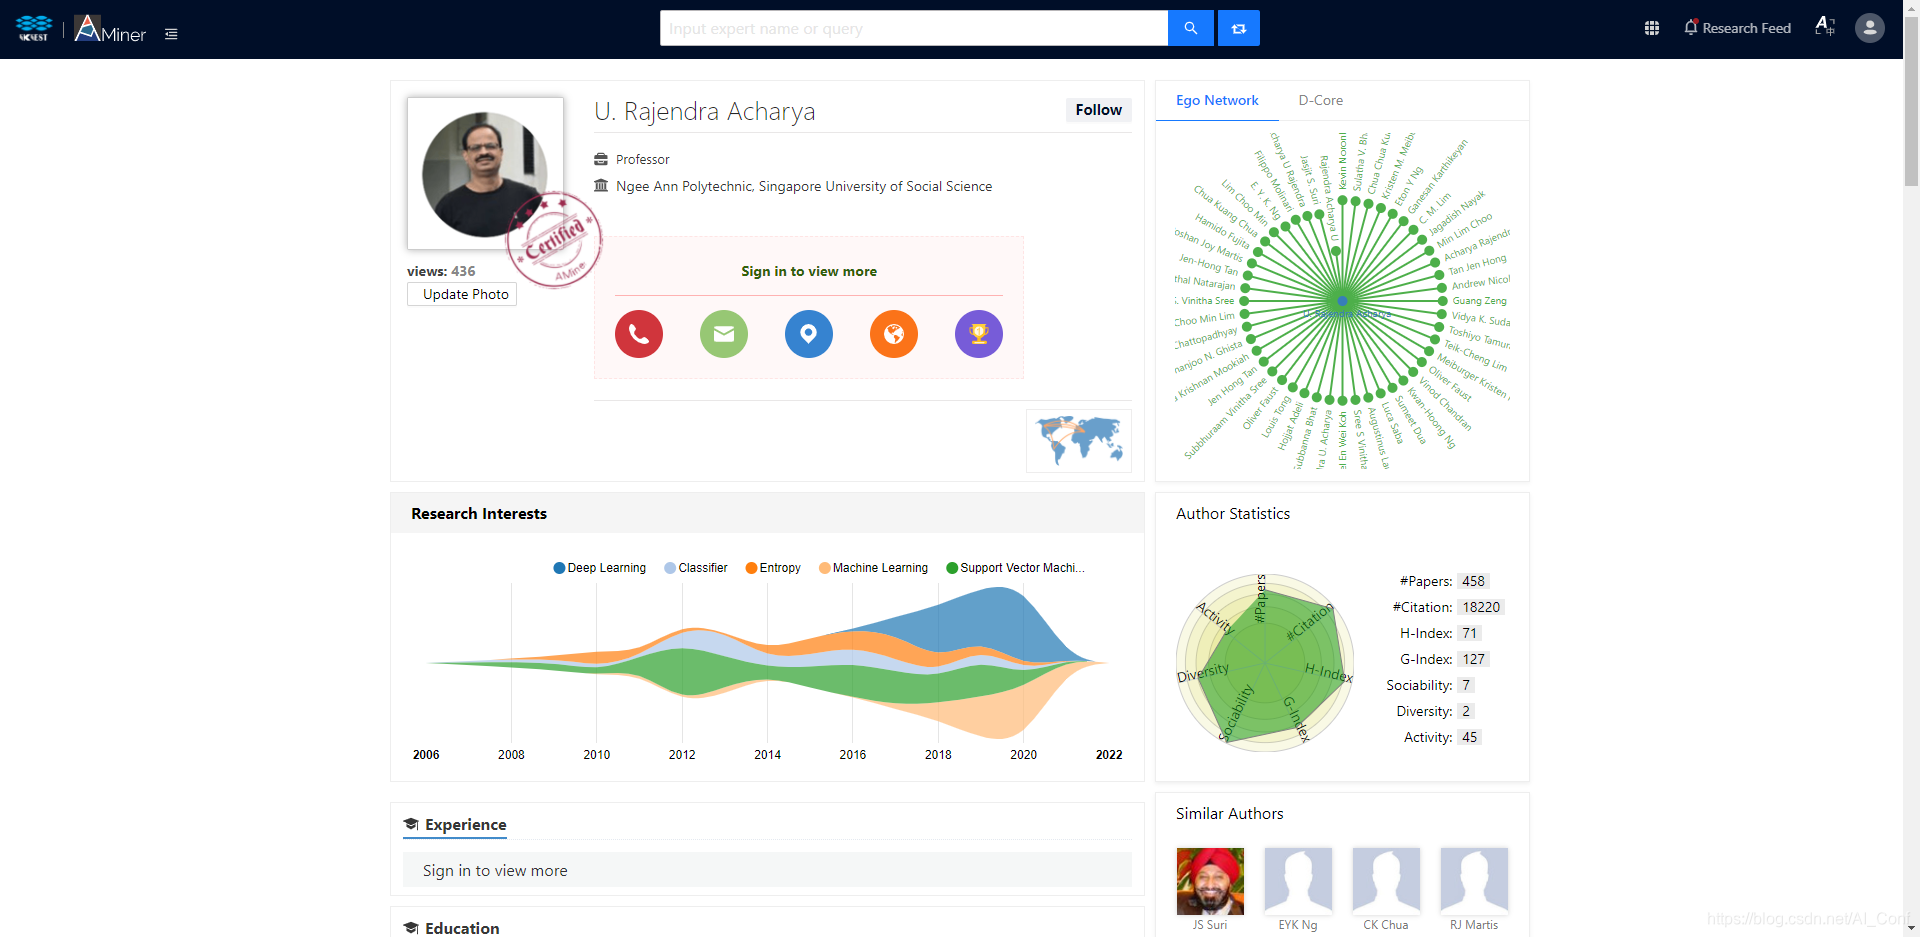Click the AMiner logo

click(x=110, y=29)
